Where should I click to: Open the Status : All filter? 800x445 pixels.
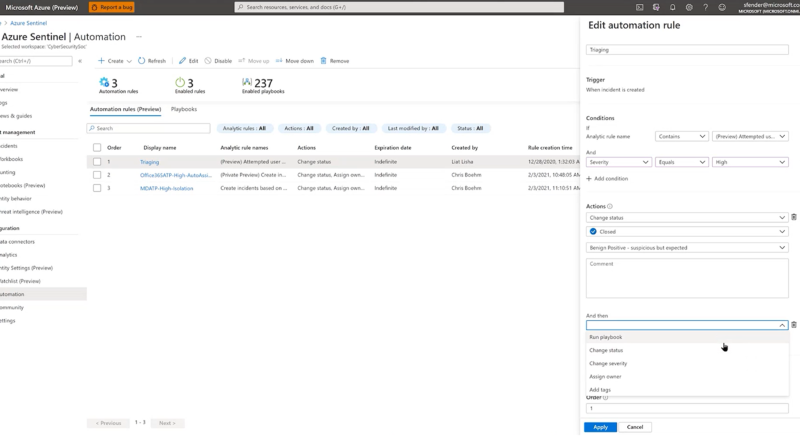click(x=470, y=129)
